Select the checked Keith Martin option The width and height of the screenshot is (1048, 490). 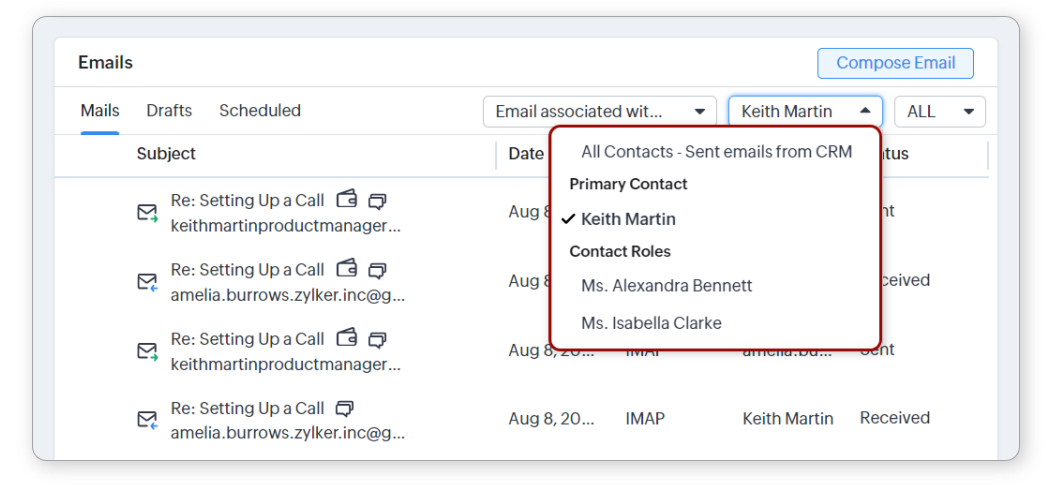628,219
